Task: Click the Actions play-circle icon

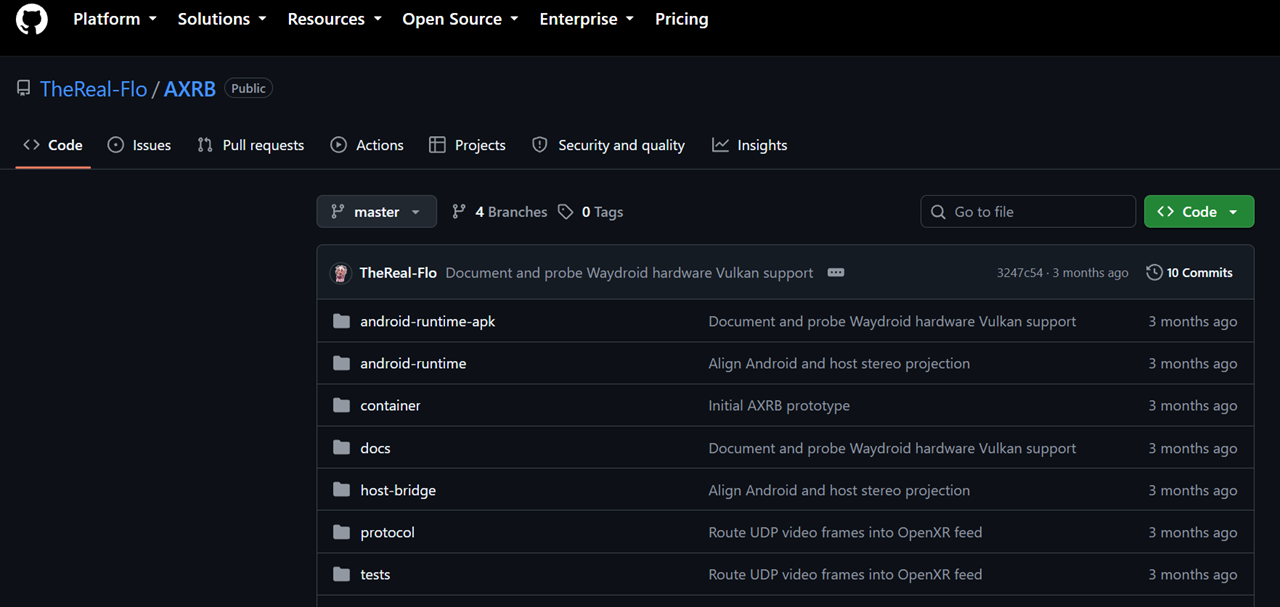Action: (339, 145)
